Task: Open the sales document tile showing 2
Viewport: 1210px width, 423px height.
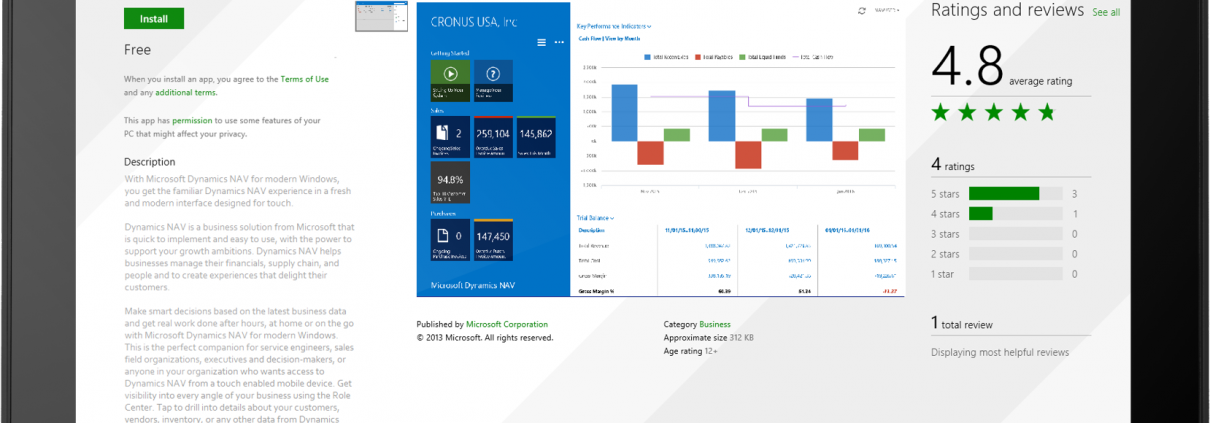Action: click(450, 137)
